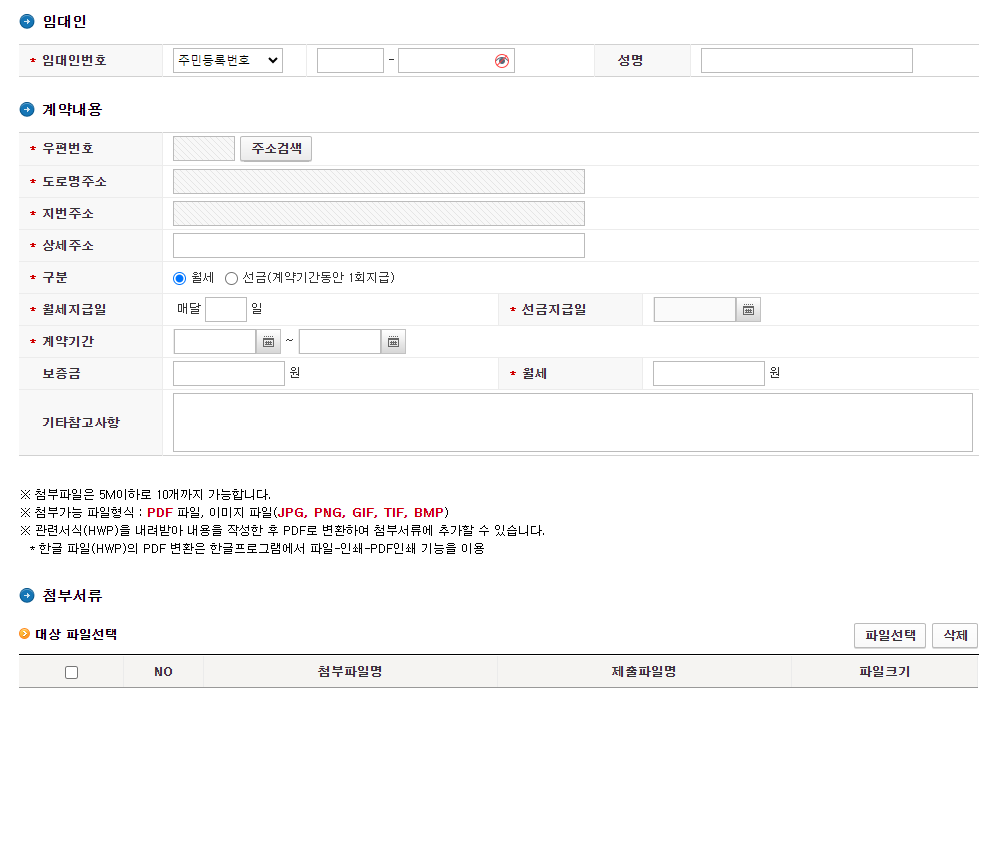Click the 우편번호 postal code field
This screenshot has width=993, height=857.
[204, 149]
